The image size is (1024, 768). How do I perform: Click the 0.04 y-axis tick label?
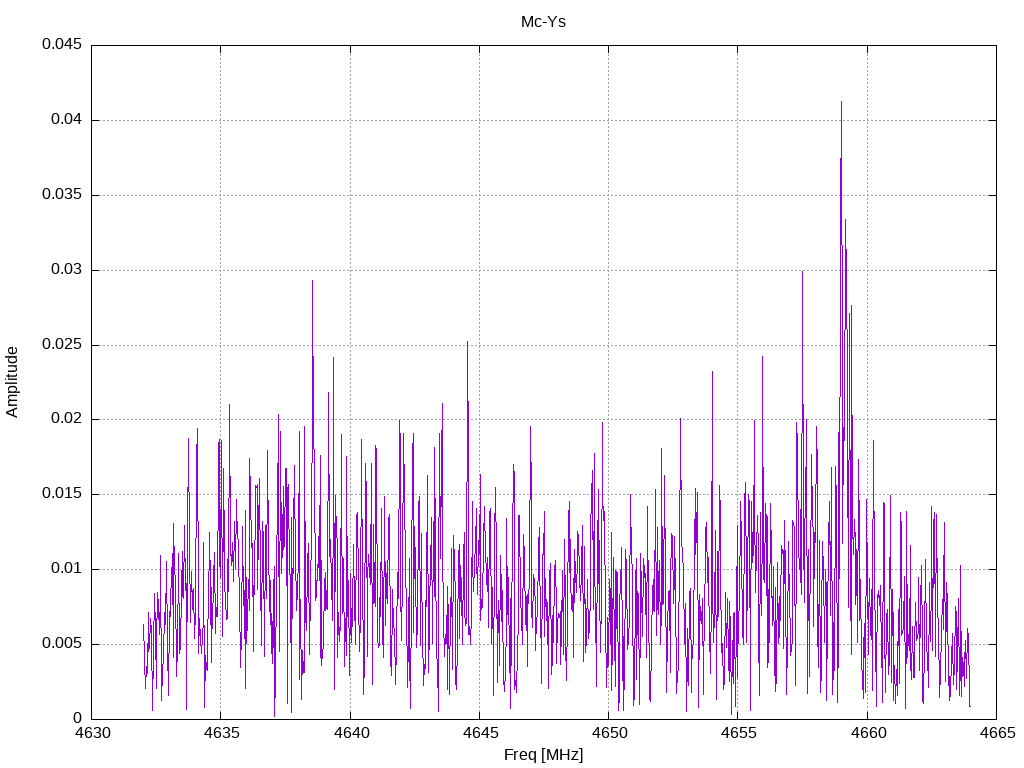point(65,120)
